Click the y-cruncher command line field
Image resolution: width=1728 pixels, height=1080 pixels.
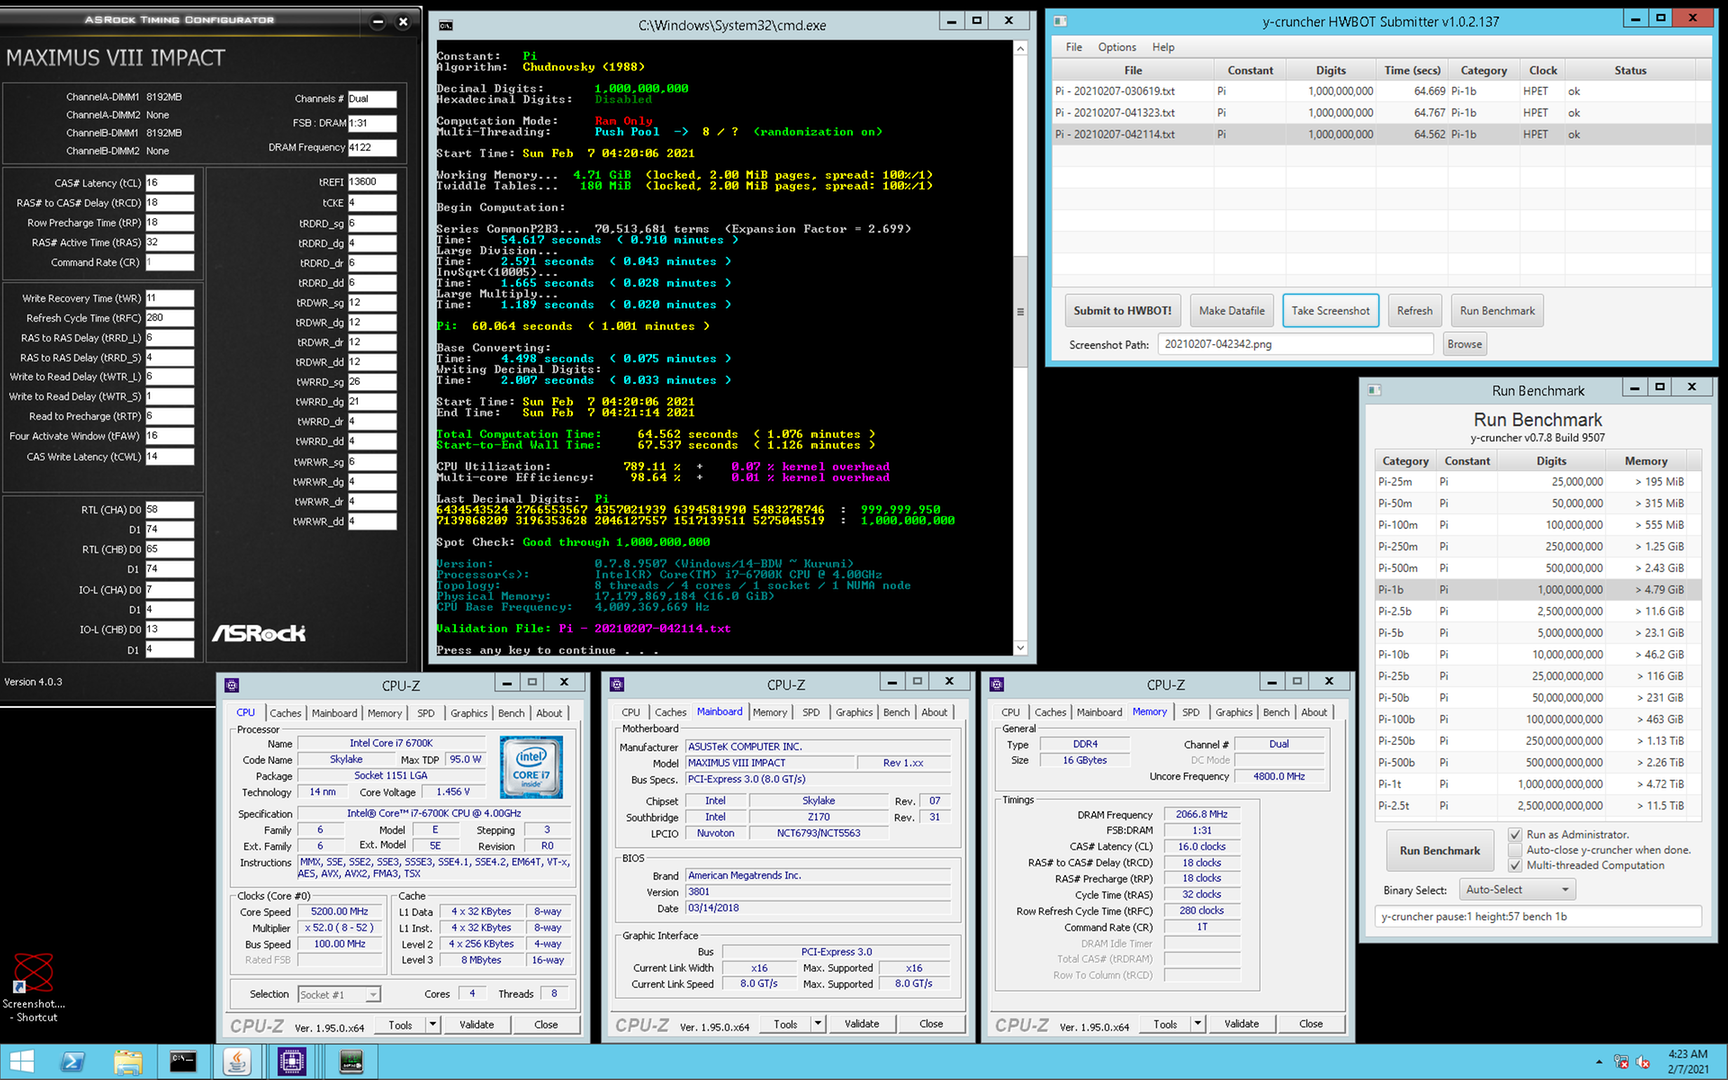point(1537,916)
